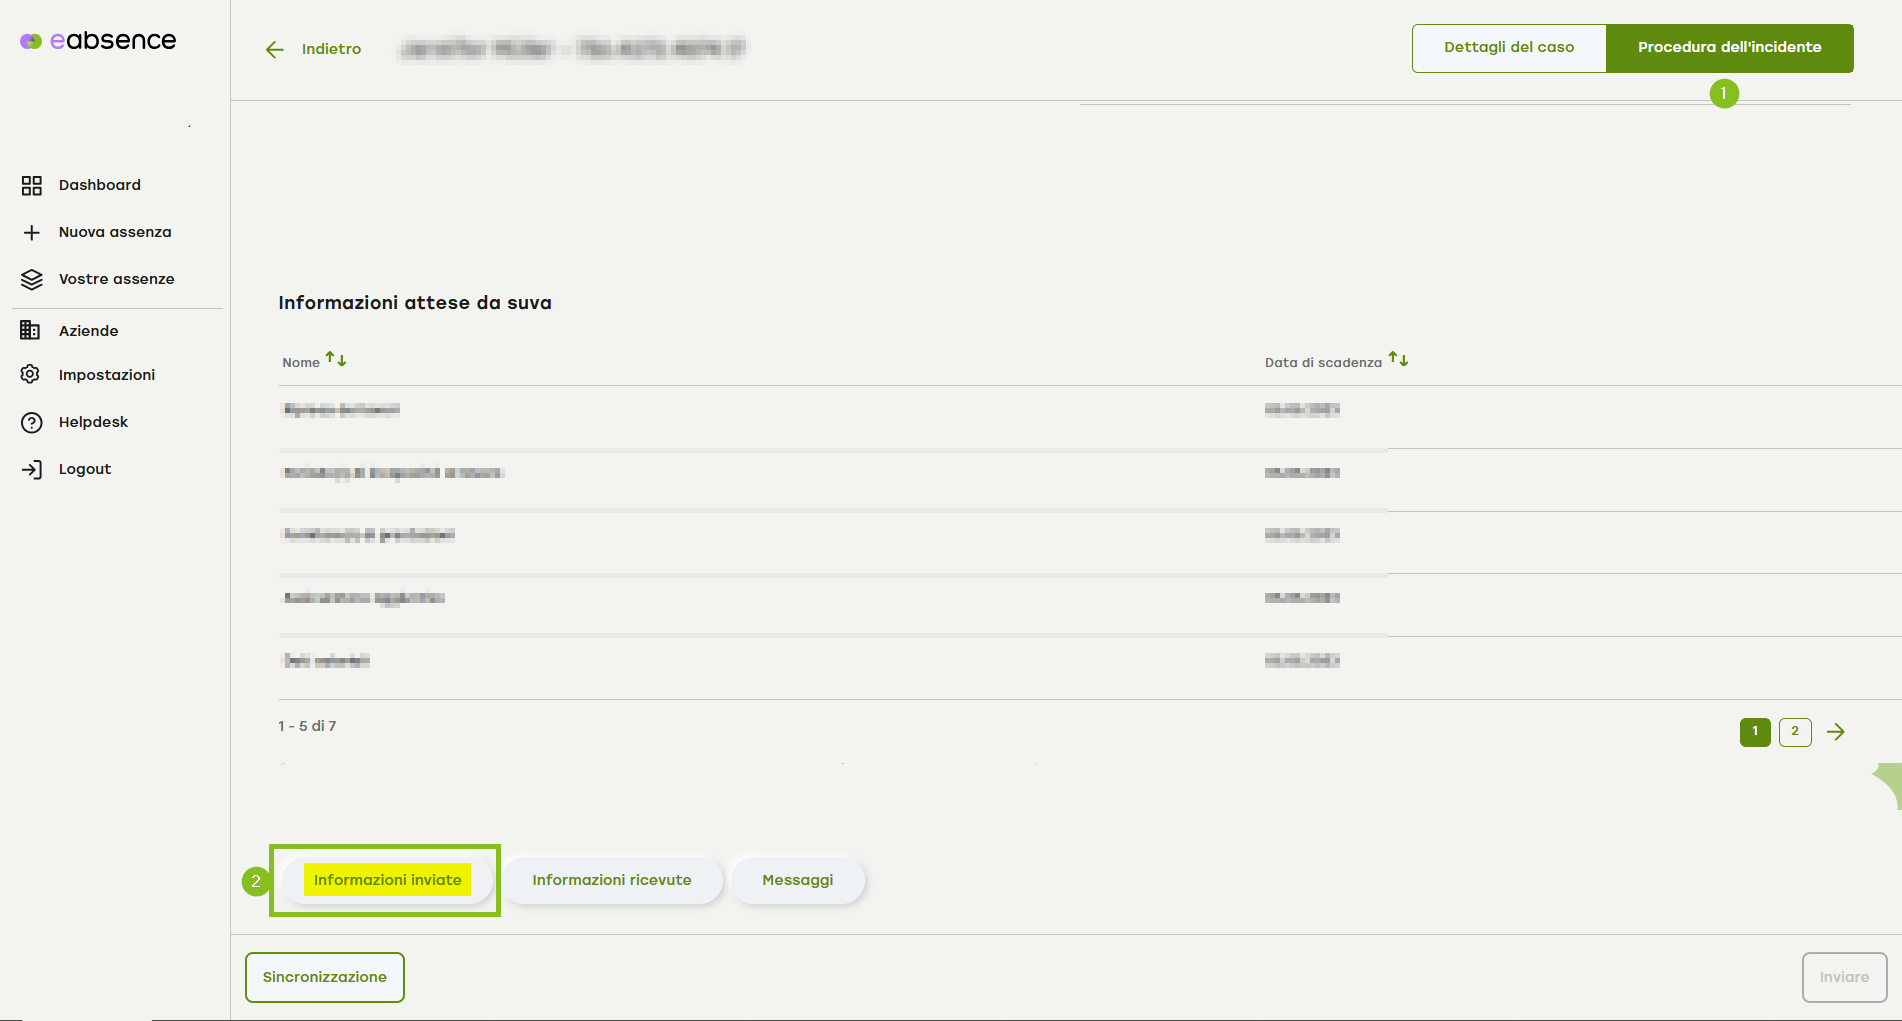Click the Sincronizzazione button
The image size is (1902, 1021).
[325, 977]
